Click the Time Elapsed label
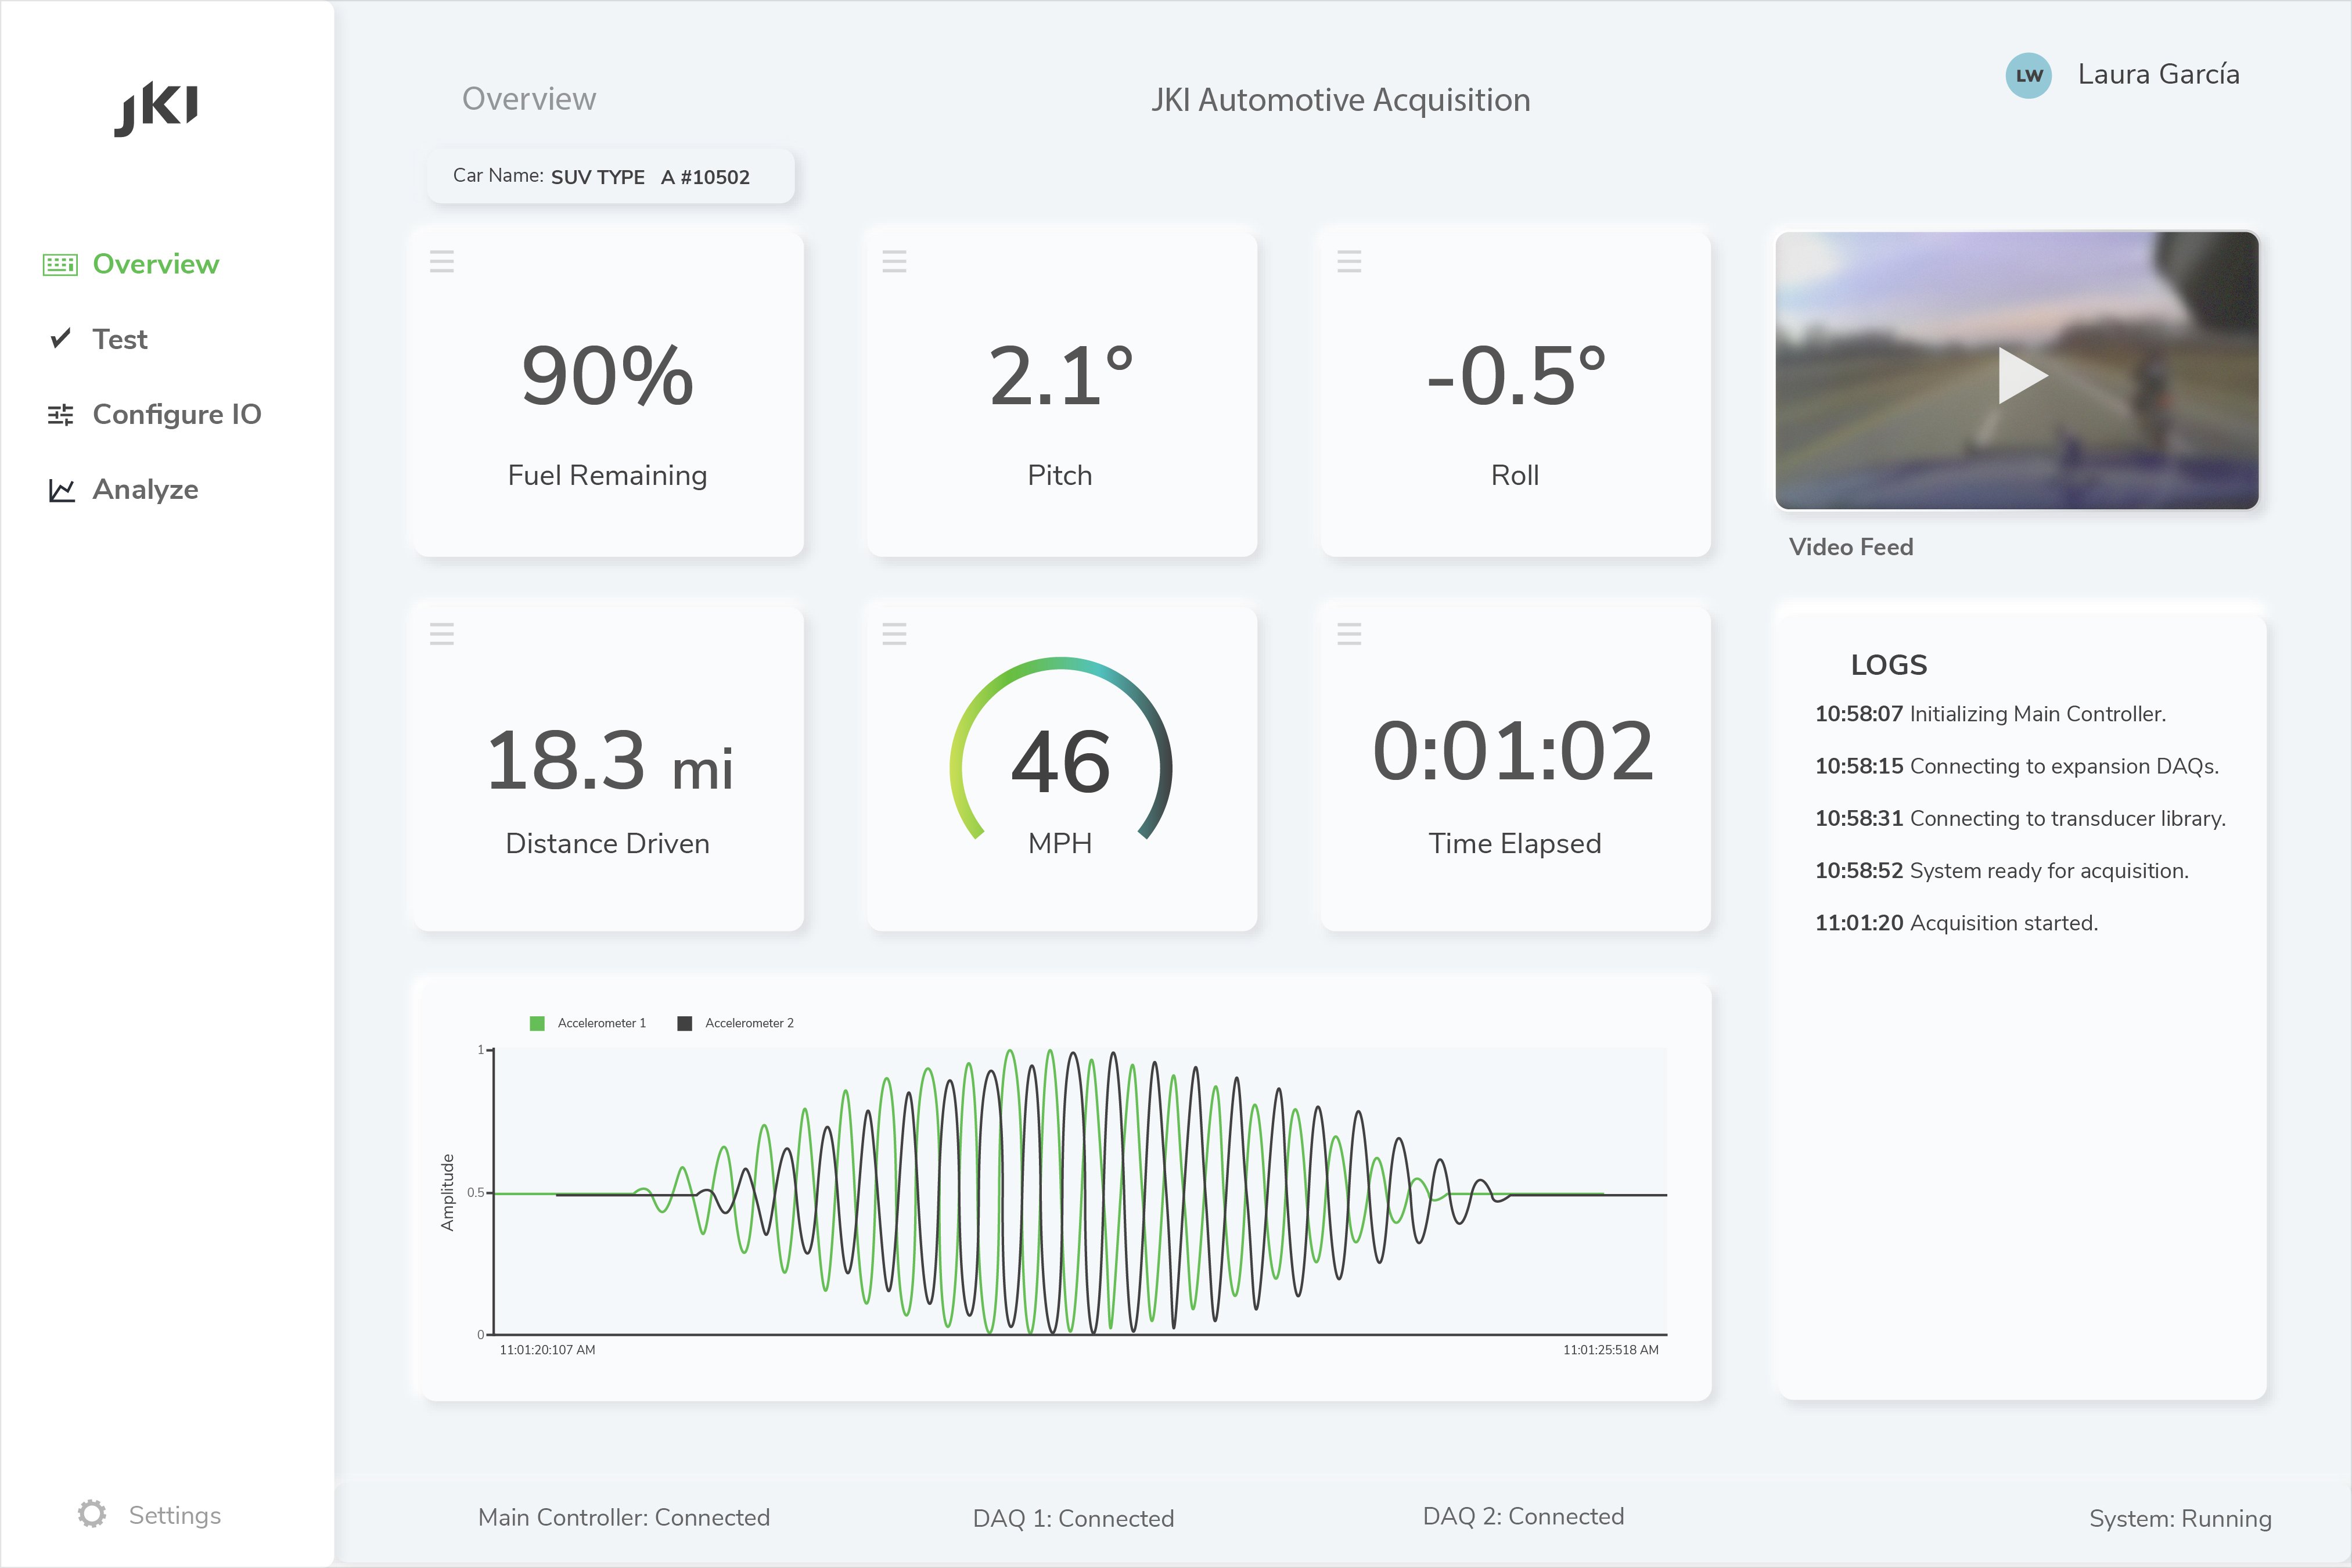This screenshot has width=2352, height=1568. [1515, 843]
